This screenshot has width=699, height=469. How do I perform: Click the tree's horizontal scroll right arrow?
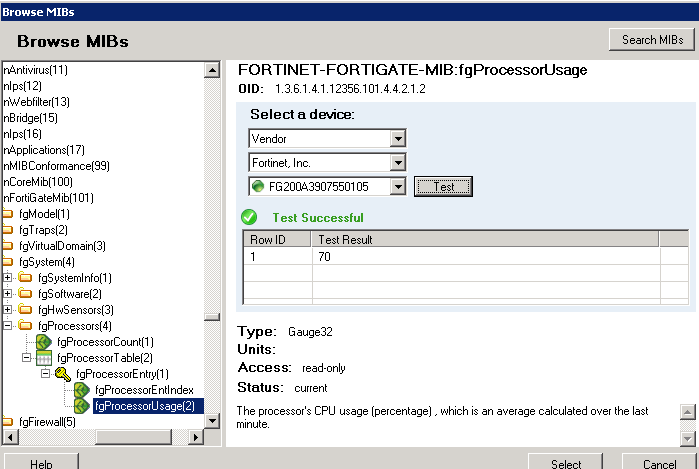[195, 437]
